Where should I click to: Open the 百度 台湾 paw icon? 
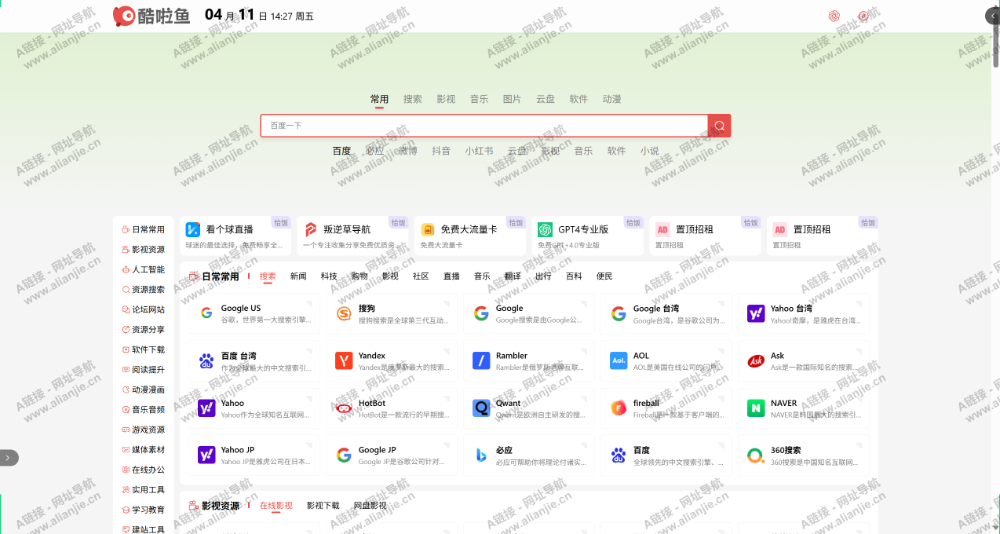[x=206, y=360]
